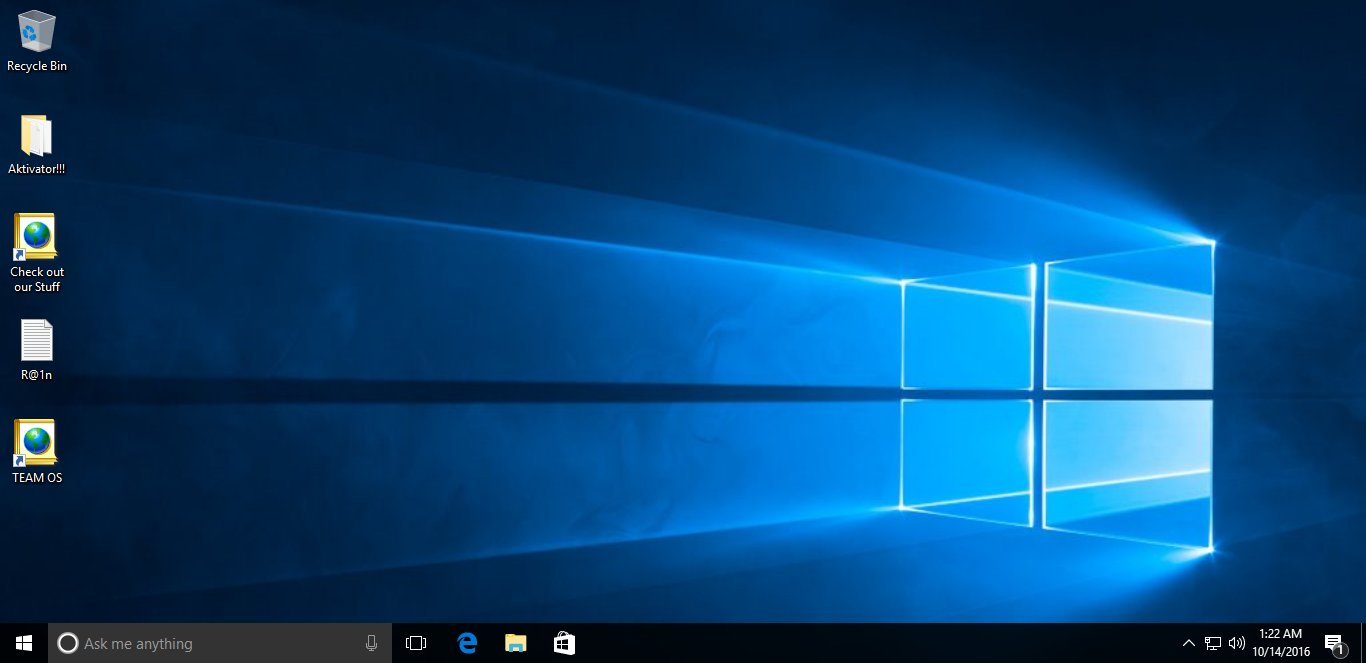Screen dimensions: 1366x663
Task: Open Task View from the taskbar
Action: click(416, 643)
